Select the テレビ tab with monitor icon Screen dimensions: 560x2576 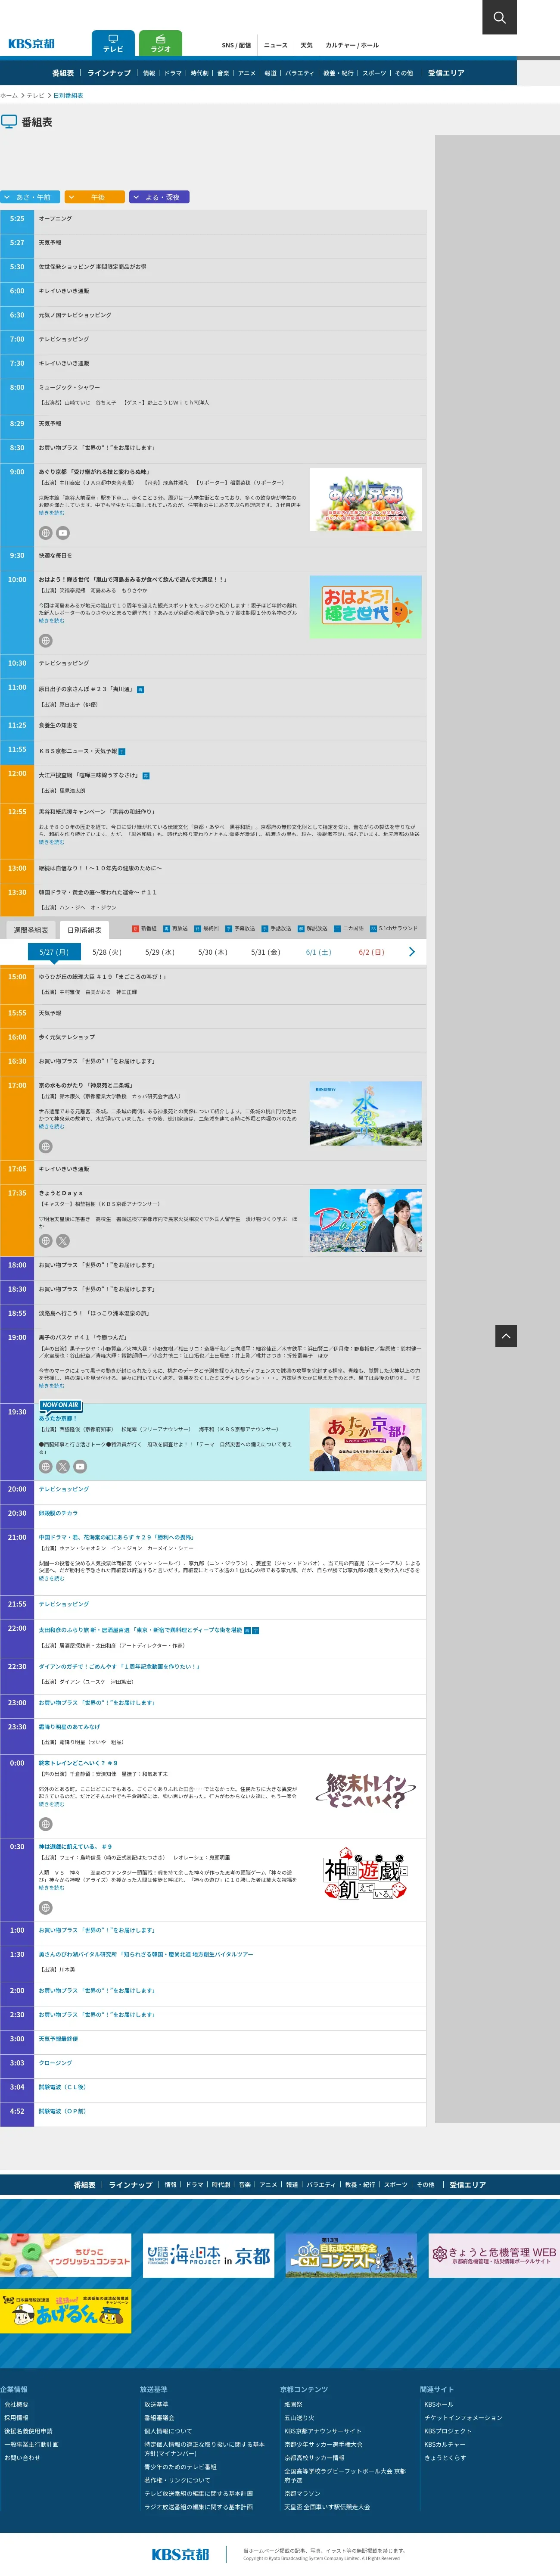point(113,43)
